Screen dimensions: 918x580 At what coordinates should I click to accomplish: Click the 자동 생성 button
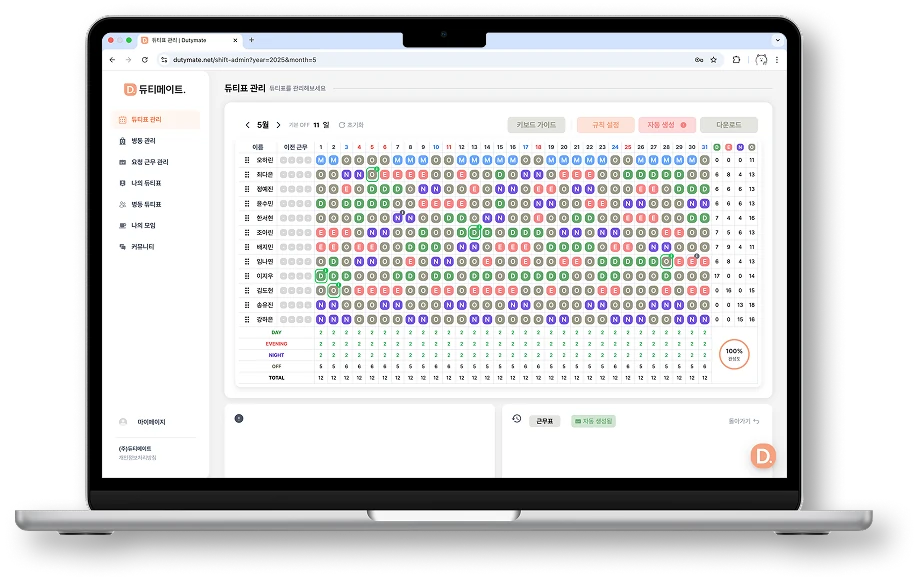point(667,125)
